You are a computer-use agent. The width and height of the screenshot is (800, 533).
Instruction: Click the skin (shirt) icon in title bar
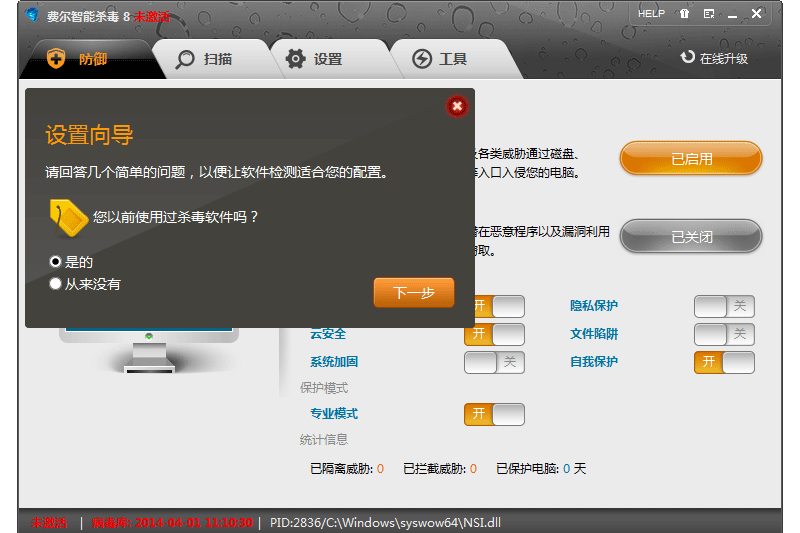pos(684,14)
